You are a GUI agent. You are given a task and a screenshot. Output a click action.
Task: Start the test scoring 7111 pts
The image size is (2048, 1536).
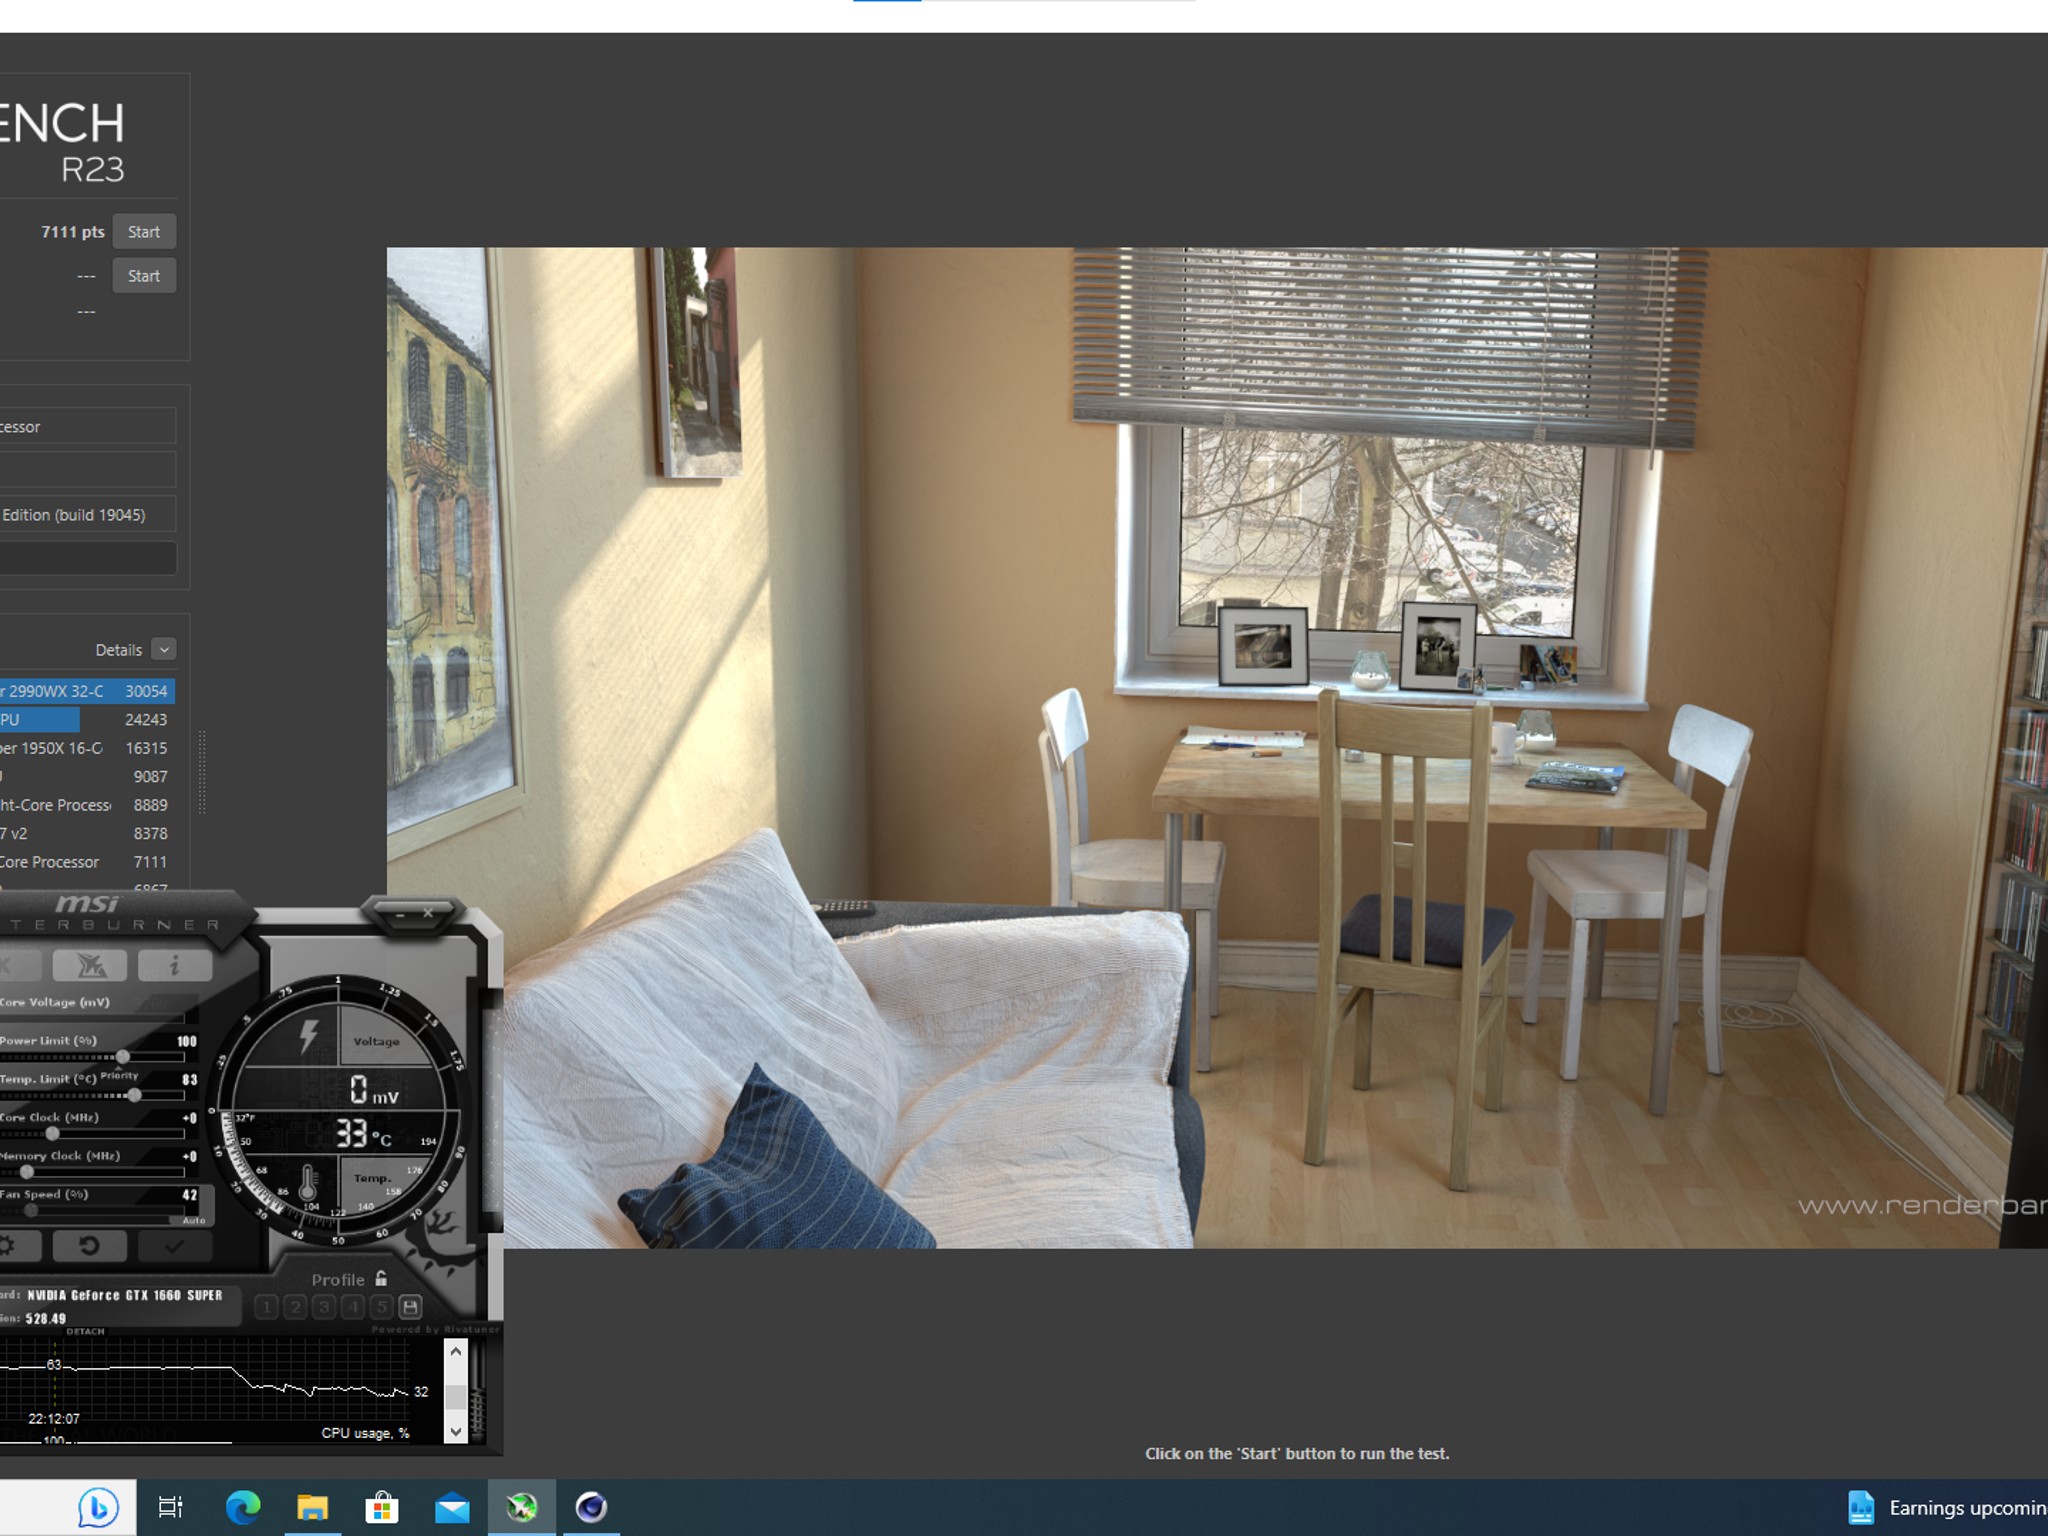click(x=144, y=232)
